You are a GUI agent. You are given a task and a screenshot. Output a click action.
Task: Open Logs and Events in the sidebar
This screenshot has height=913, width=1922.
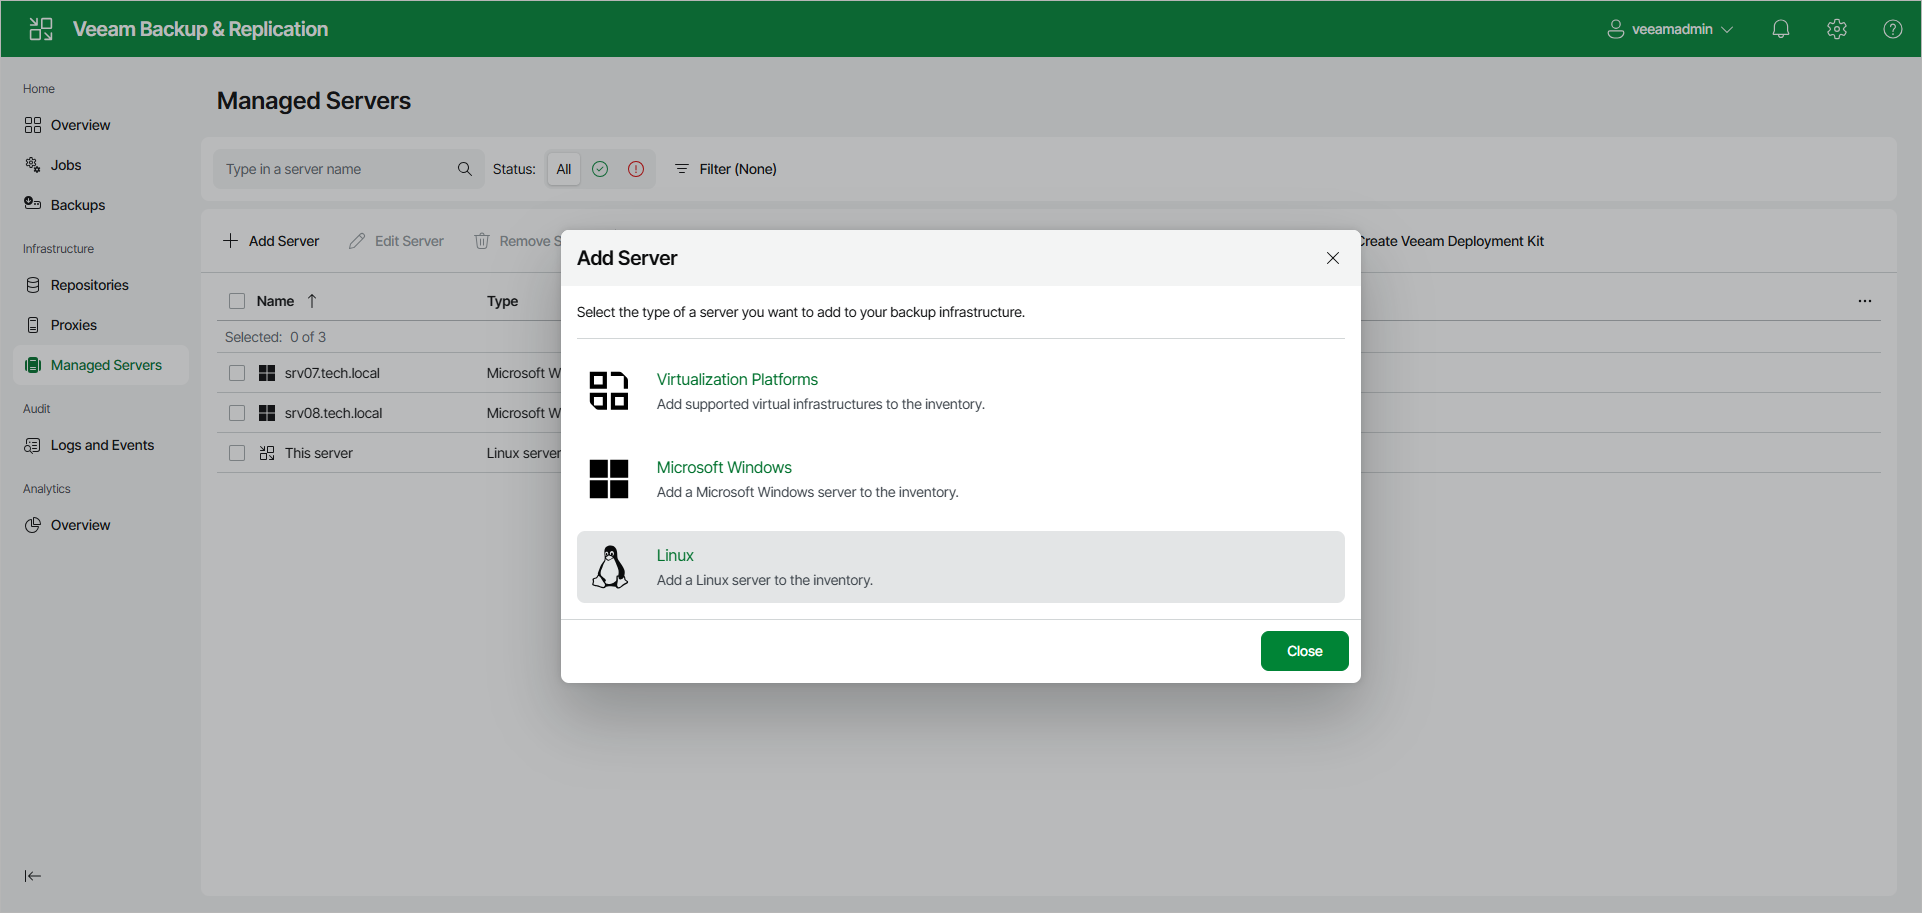(100, 445)
